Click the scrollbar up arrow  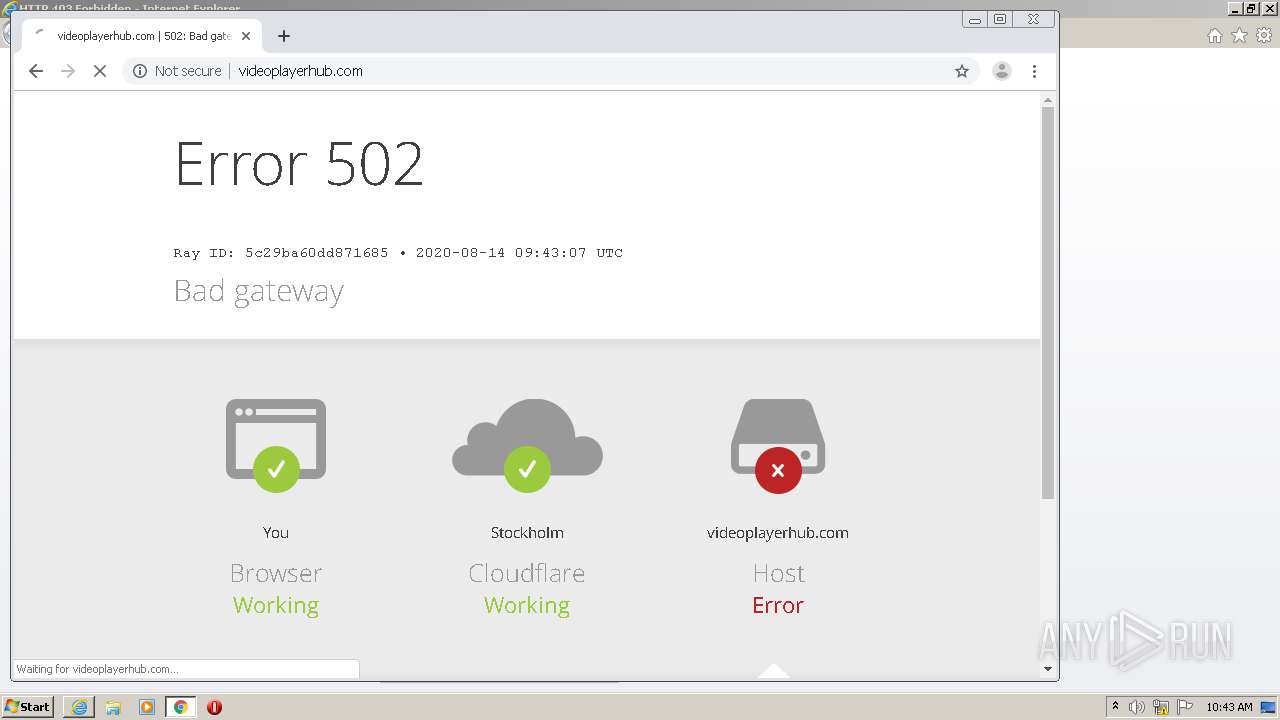coord(1048,100)
